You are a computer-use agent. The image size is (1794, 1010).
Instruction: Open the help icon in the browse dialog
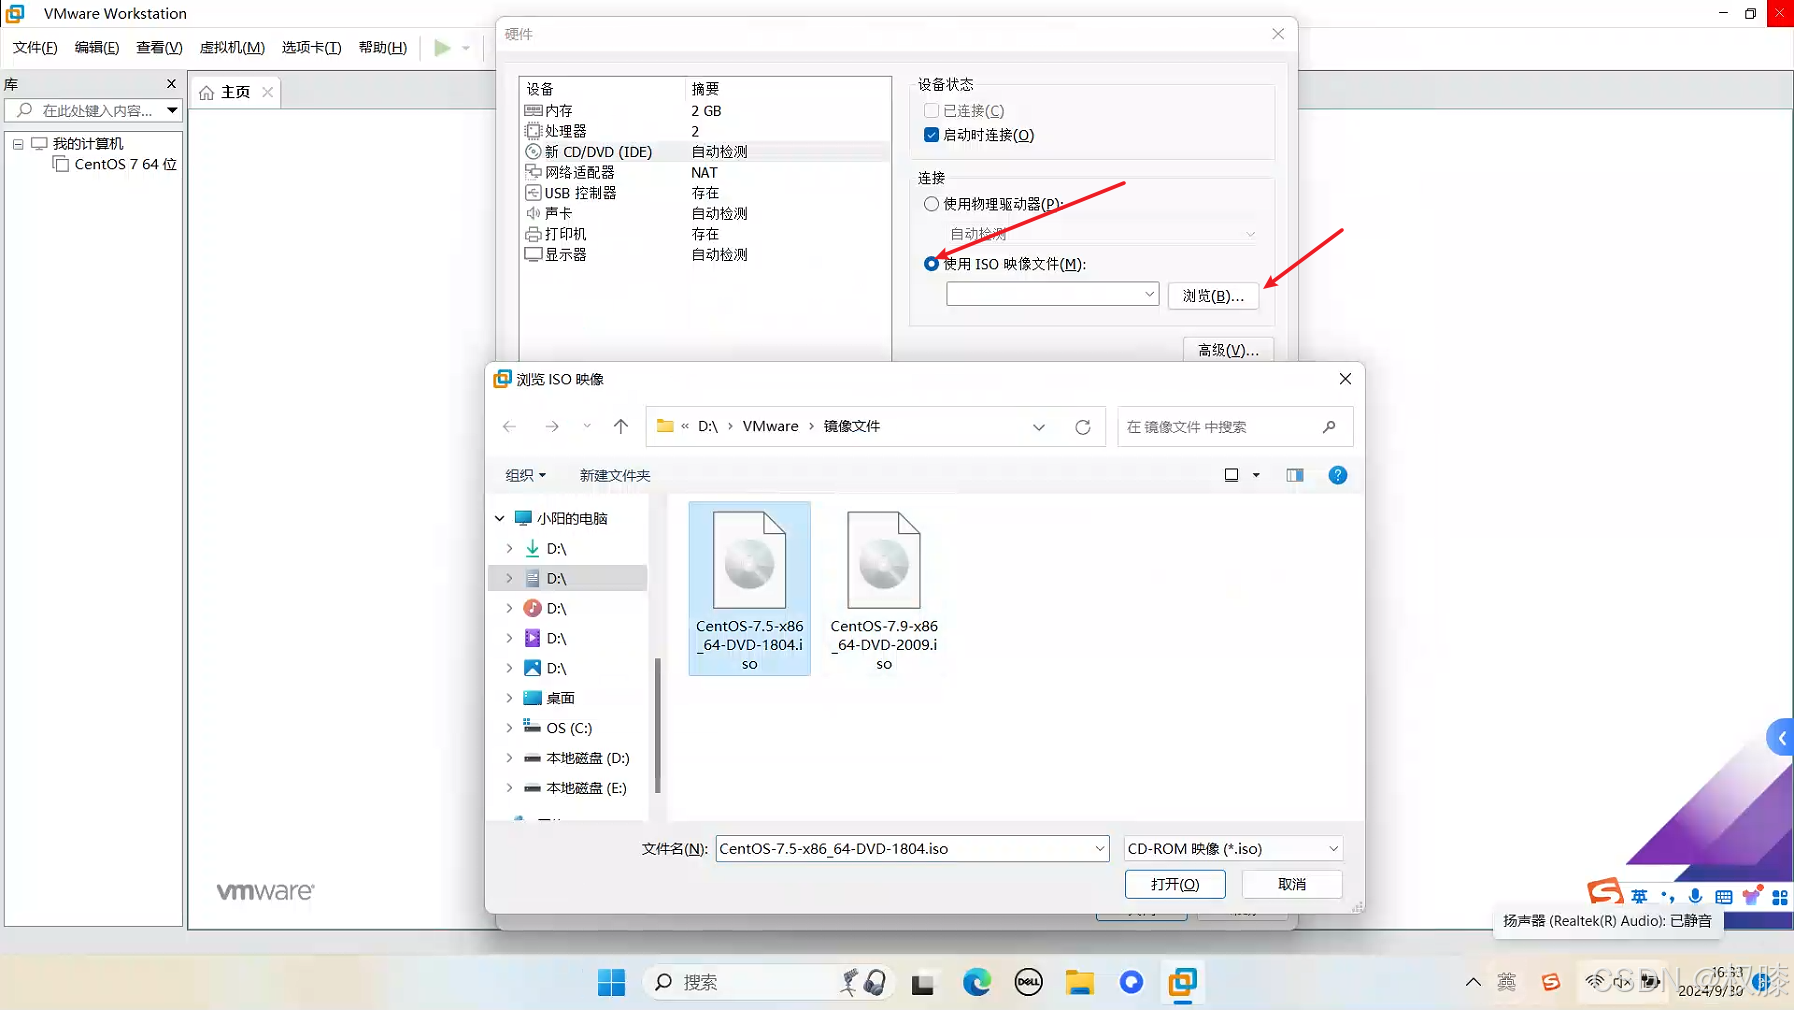click(1338, 475)
